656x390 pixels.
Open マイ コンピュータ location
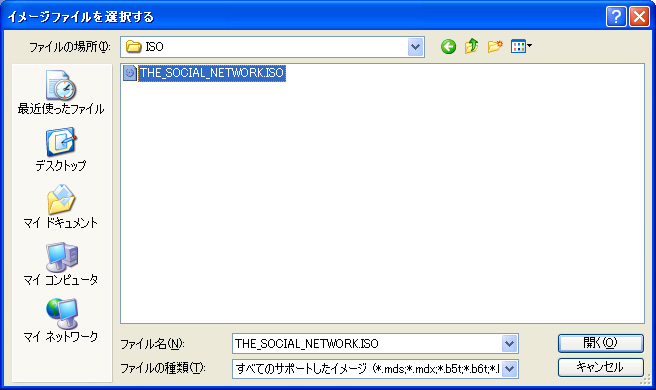click(x=61, y=264)
